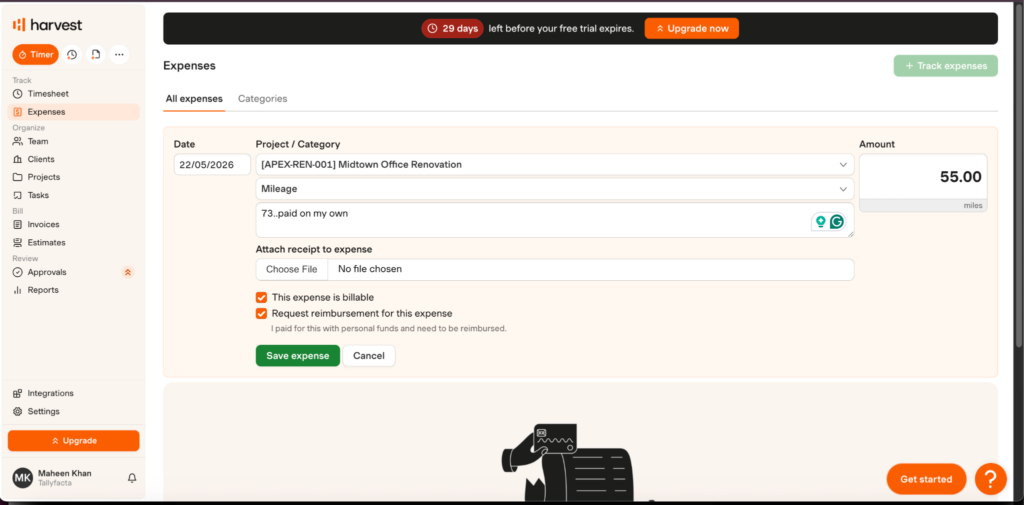1024x505 pixels.
Task: Open Tasks in the sidebar
Action: (x=73, y=195)
